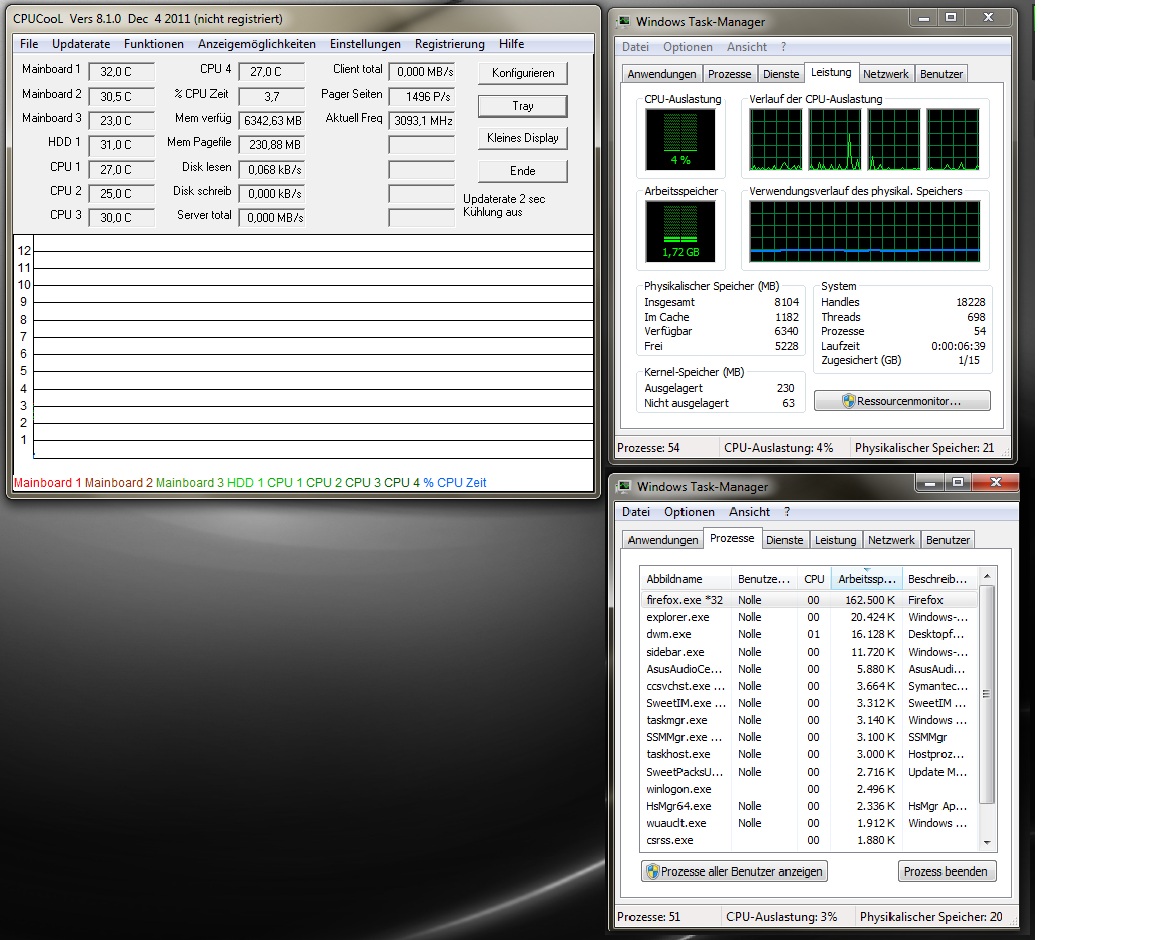Open the ? help menu in lower Task-Manager
Viewport: 1152px width, 940px height.
[x=787, y=512]
